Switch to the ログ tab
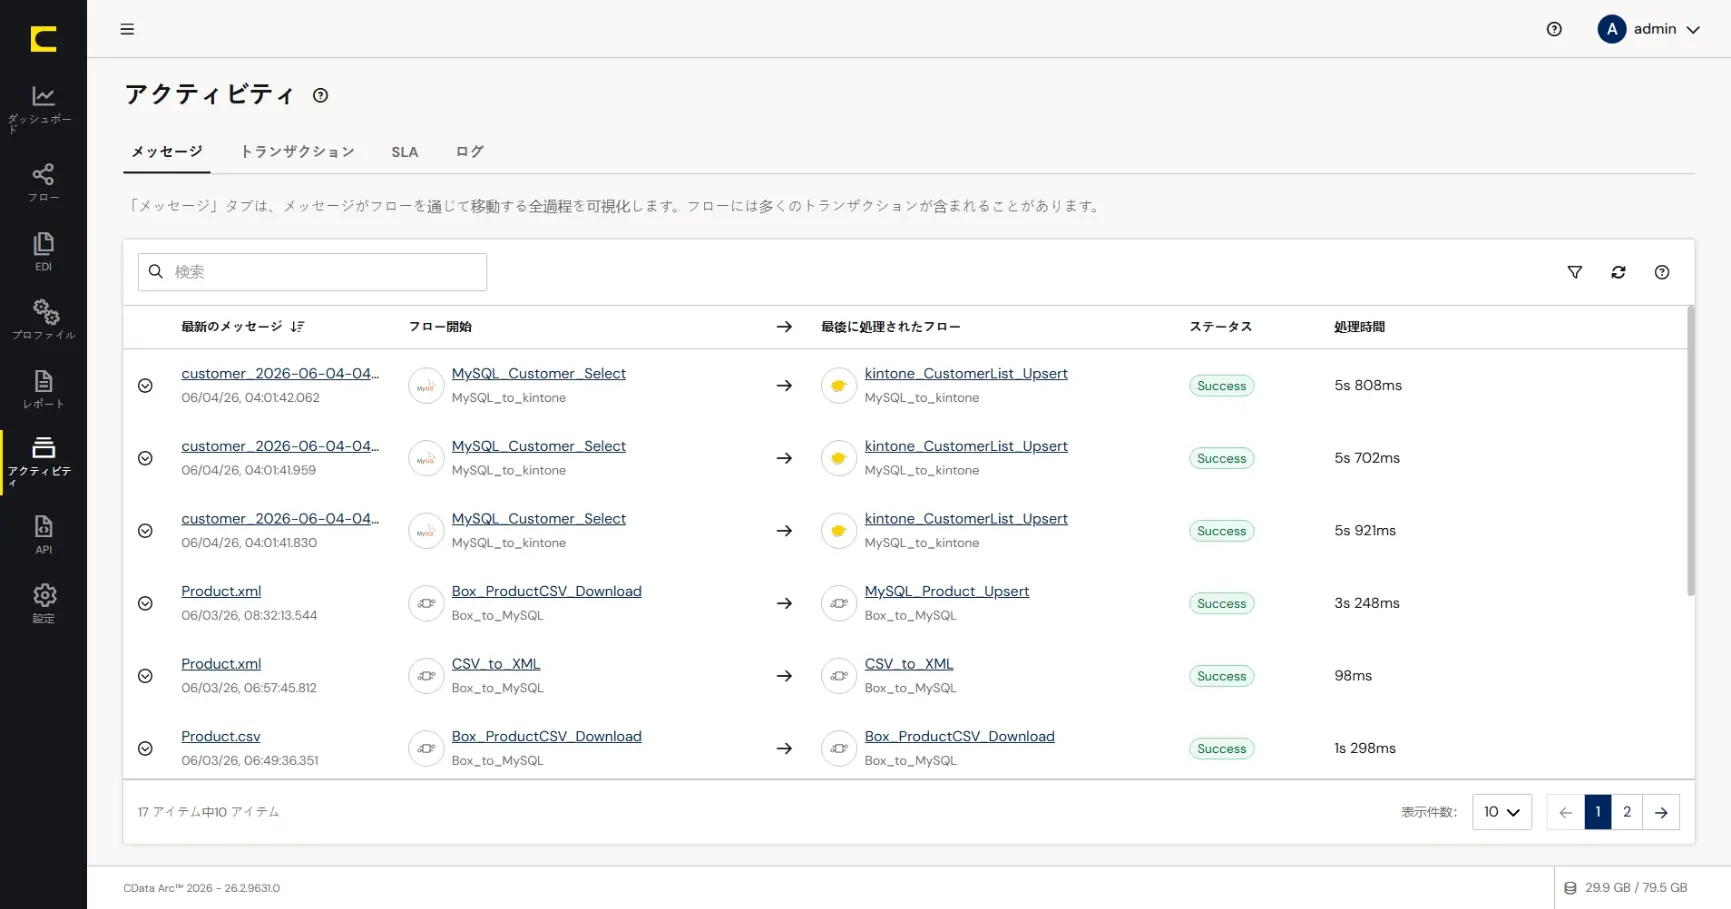The width and height of the screenshot is (1731, 909). click(469, 152)
